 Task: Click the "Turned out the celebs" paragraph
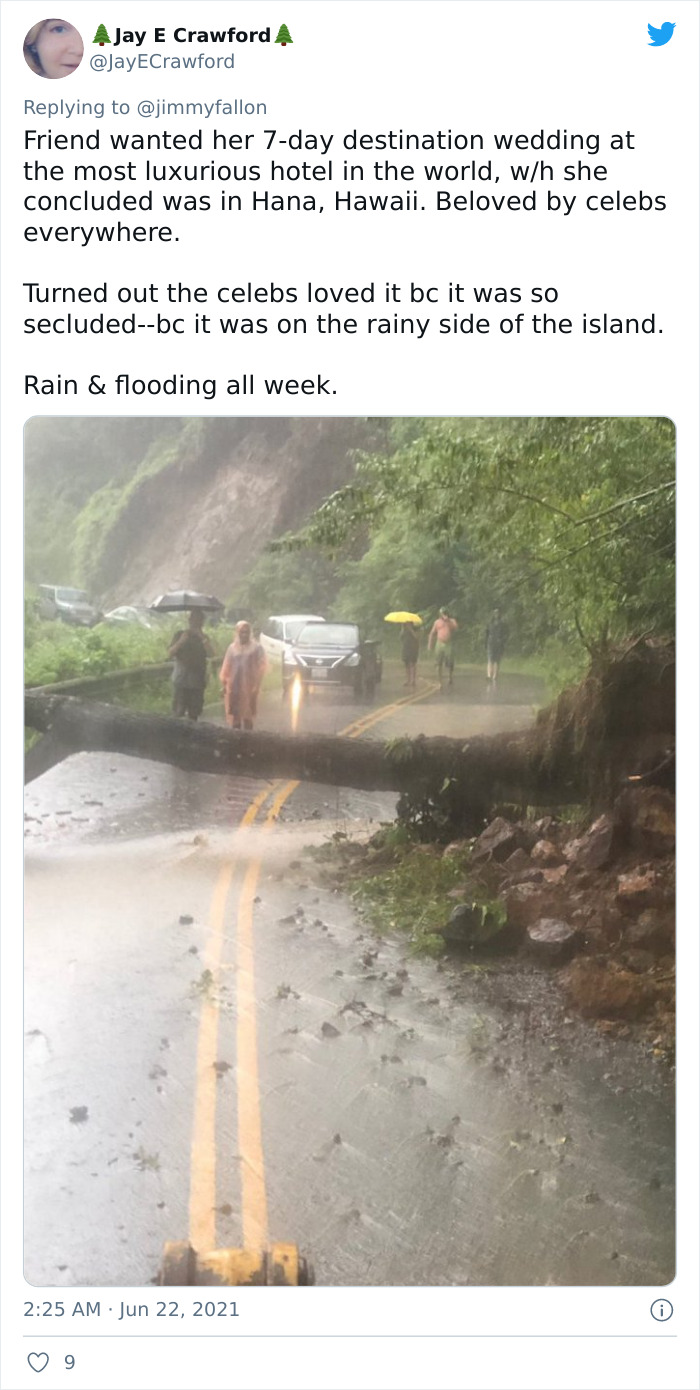pyautogui.click(x=343, y=309)
